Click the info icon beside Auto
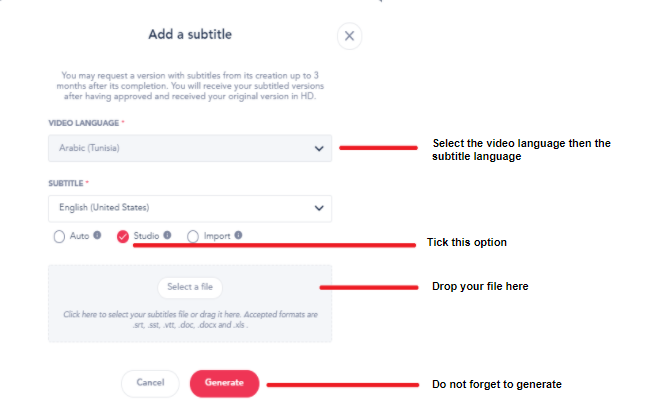 [97, 236]
